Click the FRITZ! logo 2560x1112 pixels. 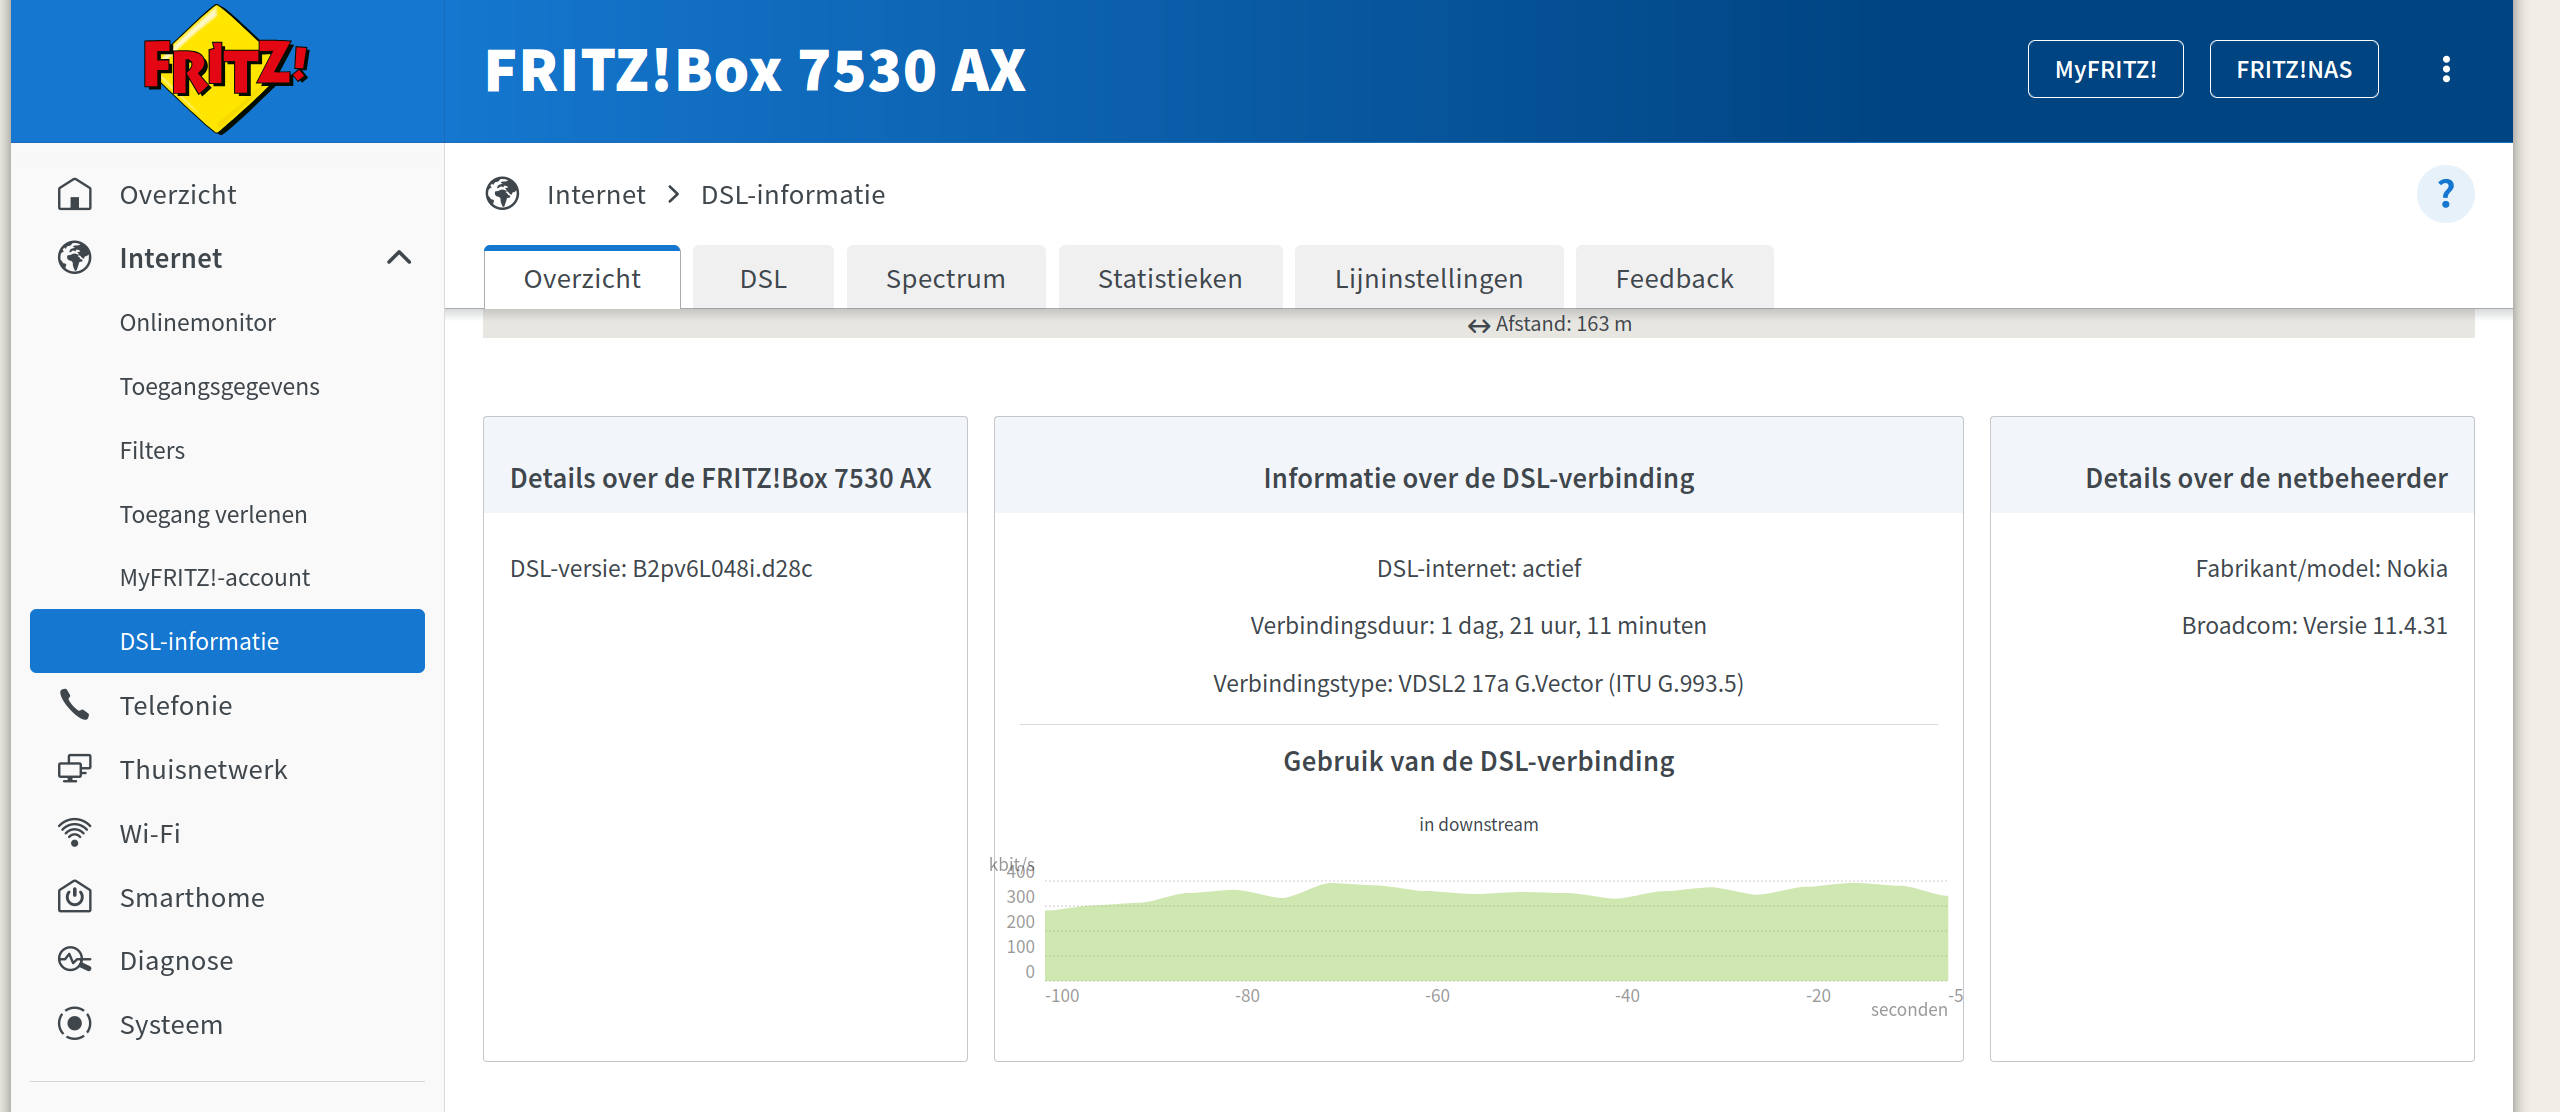pos(226,70)
